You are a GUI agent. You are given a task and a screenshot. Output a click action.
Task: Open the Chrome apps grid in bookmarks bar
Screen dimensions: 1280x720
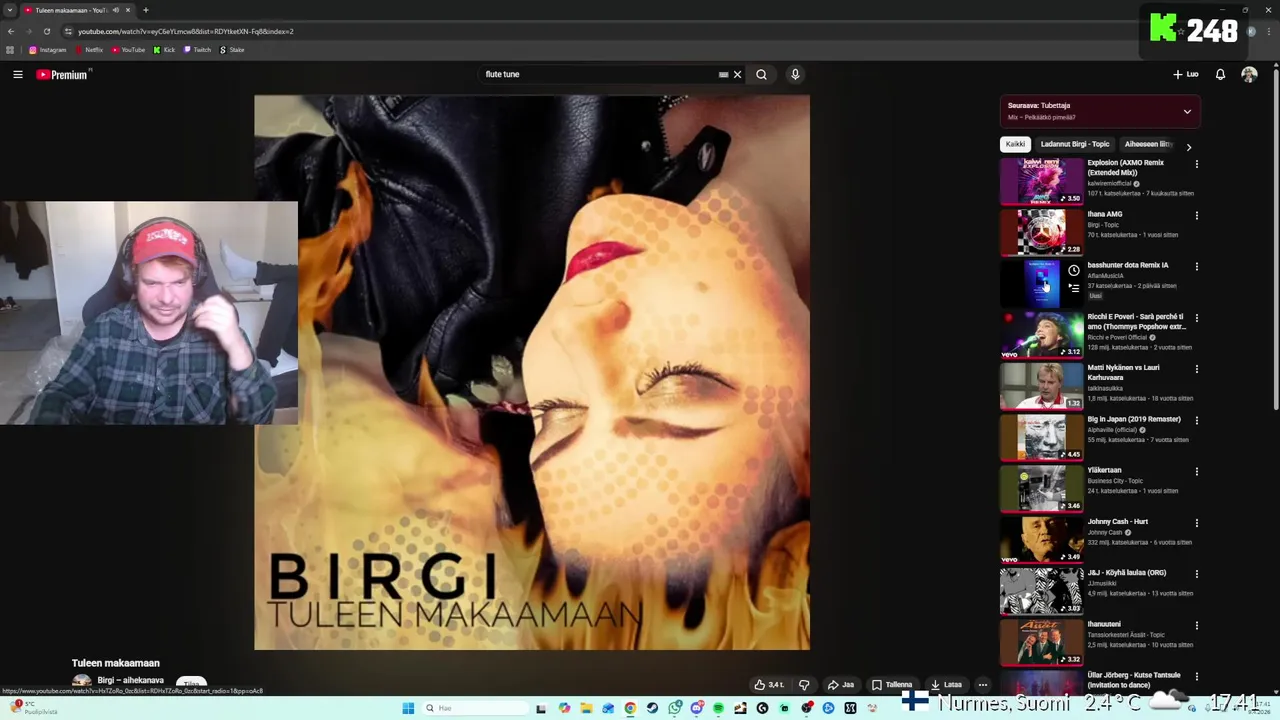tap(10, 50)
